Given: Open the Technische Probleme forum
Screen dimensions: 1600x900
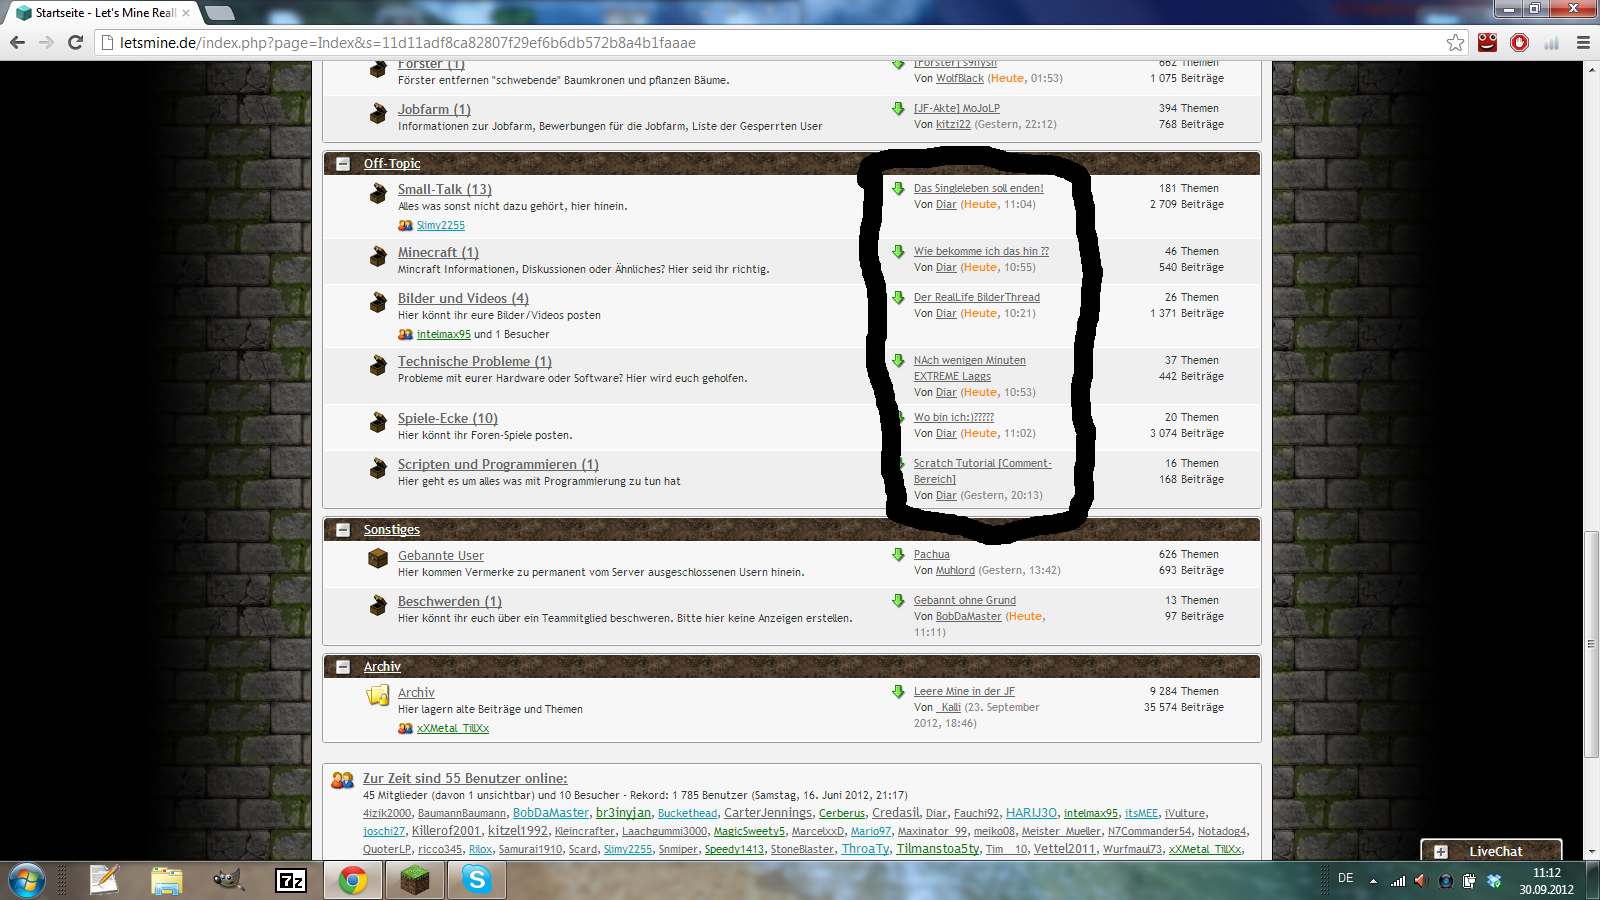Looking at the screenshot, I should click(464, 361).
